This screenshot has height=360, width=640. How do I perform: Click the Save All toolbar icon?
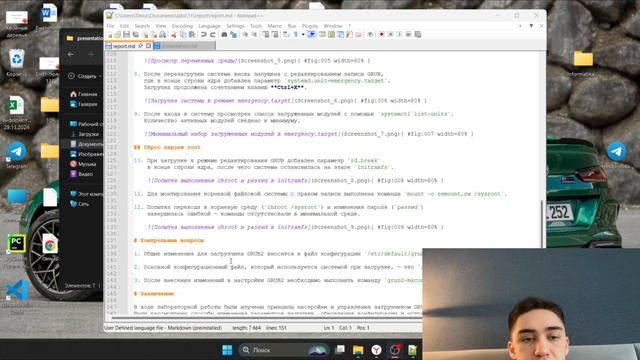(136, 35)
